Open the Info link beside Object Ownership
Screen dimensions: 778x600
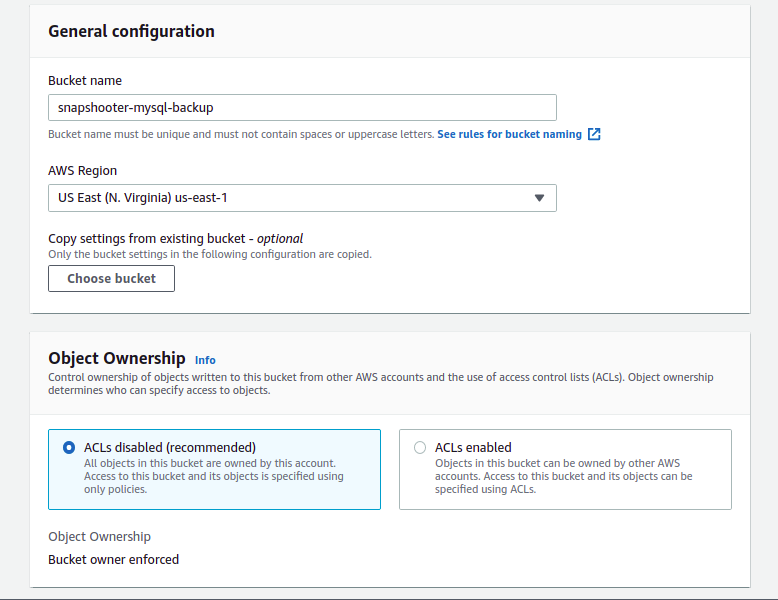point(205,360)
